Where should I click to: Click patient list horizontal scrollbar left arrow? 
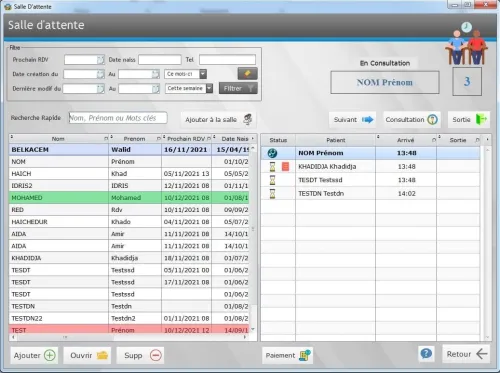(13, 337)
